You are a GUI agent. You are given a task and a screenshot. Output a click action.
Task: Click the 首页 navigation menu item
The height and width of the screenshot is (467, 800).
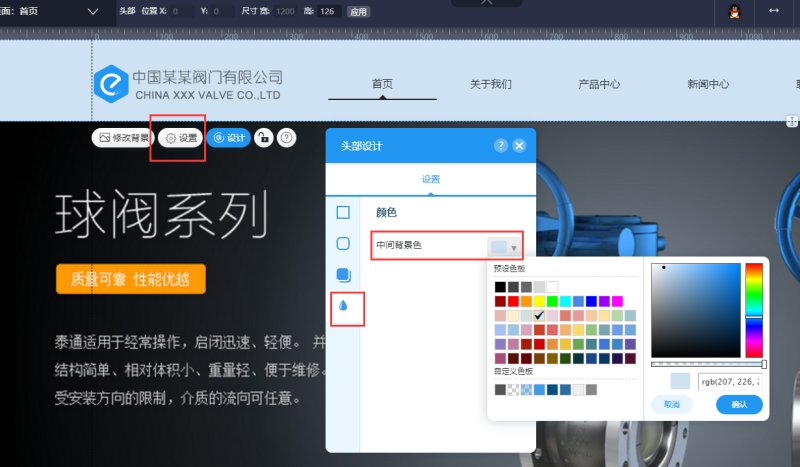pyautogui.click(x=382, y=84)
